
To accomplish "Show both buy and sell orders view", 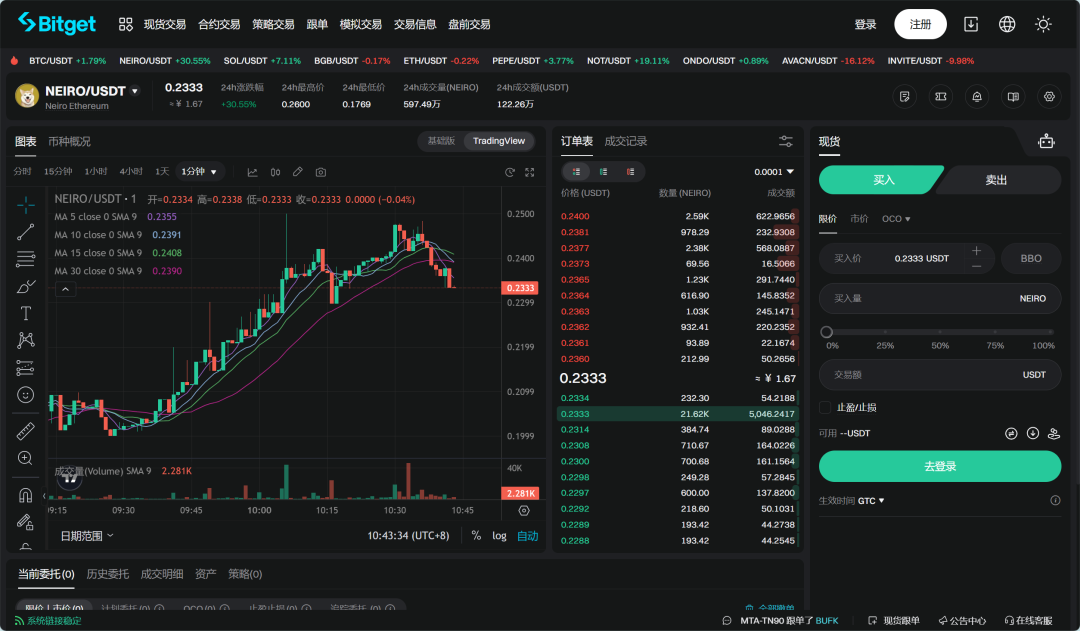I will click(x=577, y=172).
